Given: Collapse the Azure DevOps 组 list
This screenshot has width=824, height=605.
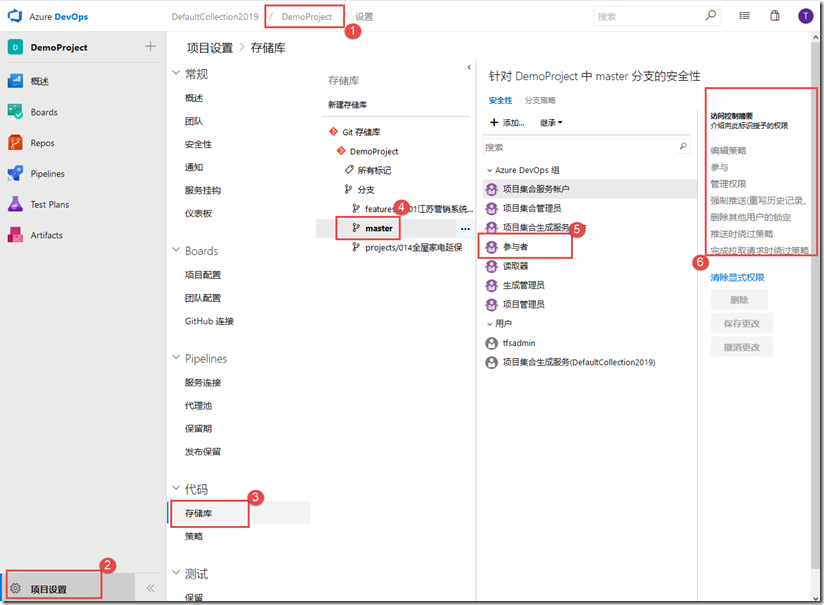Looking at the screenshot, I should click(x=489, y=170).
